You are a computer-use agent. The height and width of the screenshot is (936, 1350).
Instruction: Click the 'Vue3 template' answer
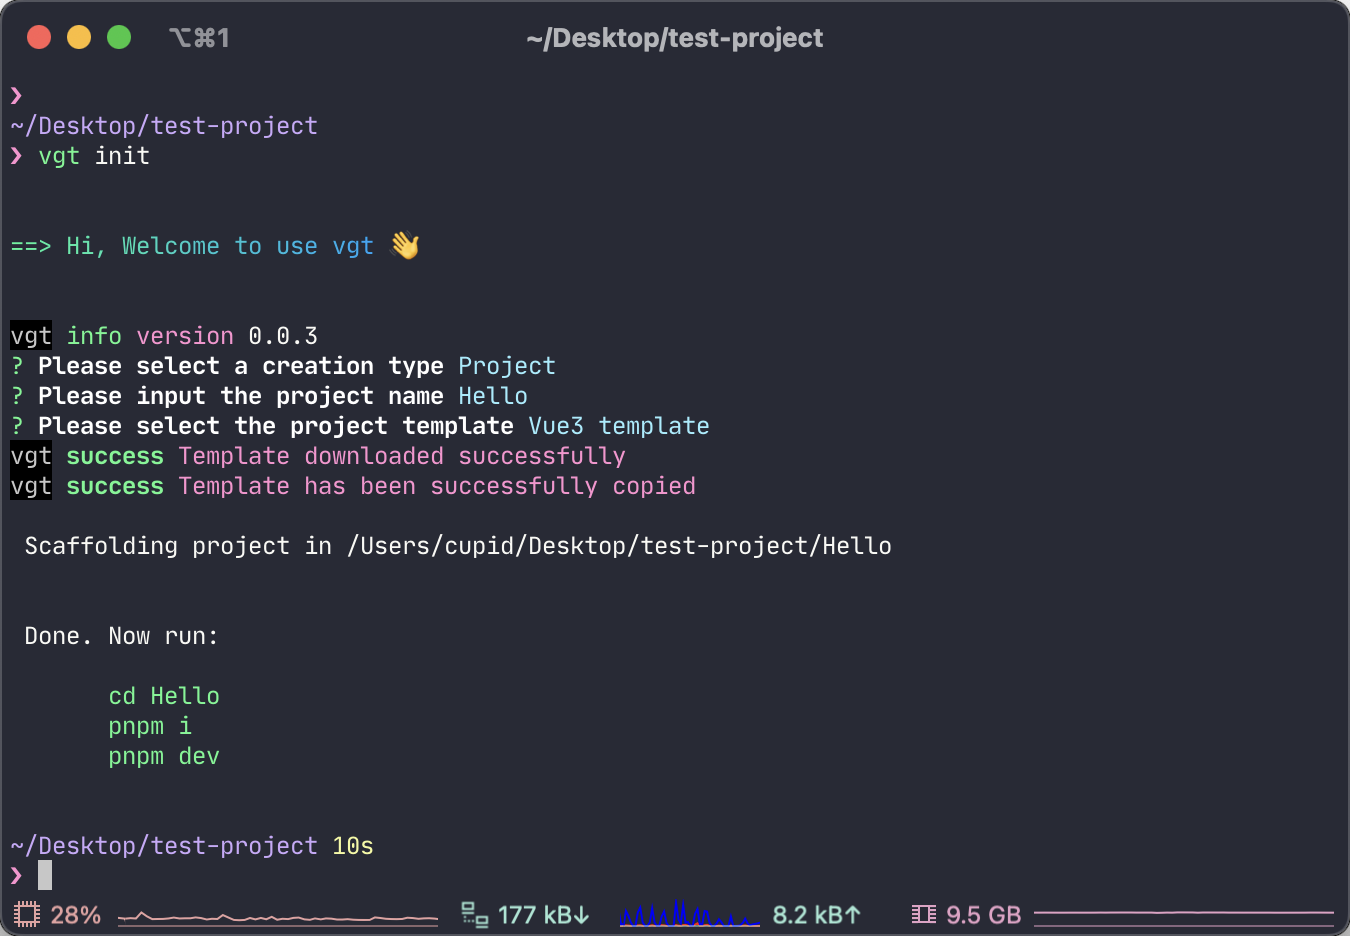619,426
